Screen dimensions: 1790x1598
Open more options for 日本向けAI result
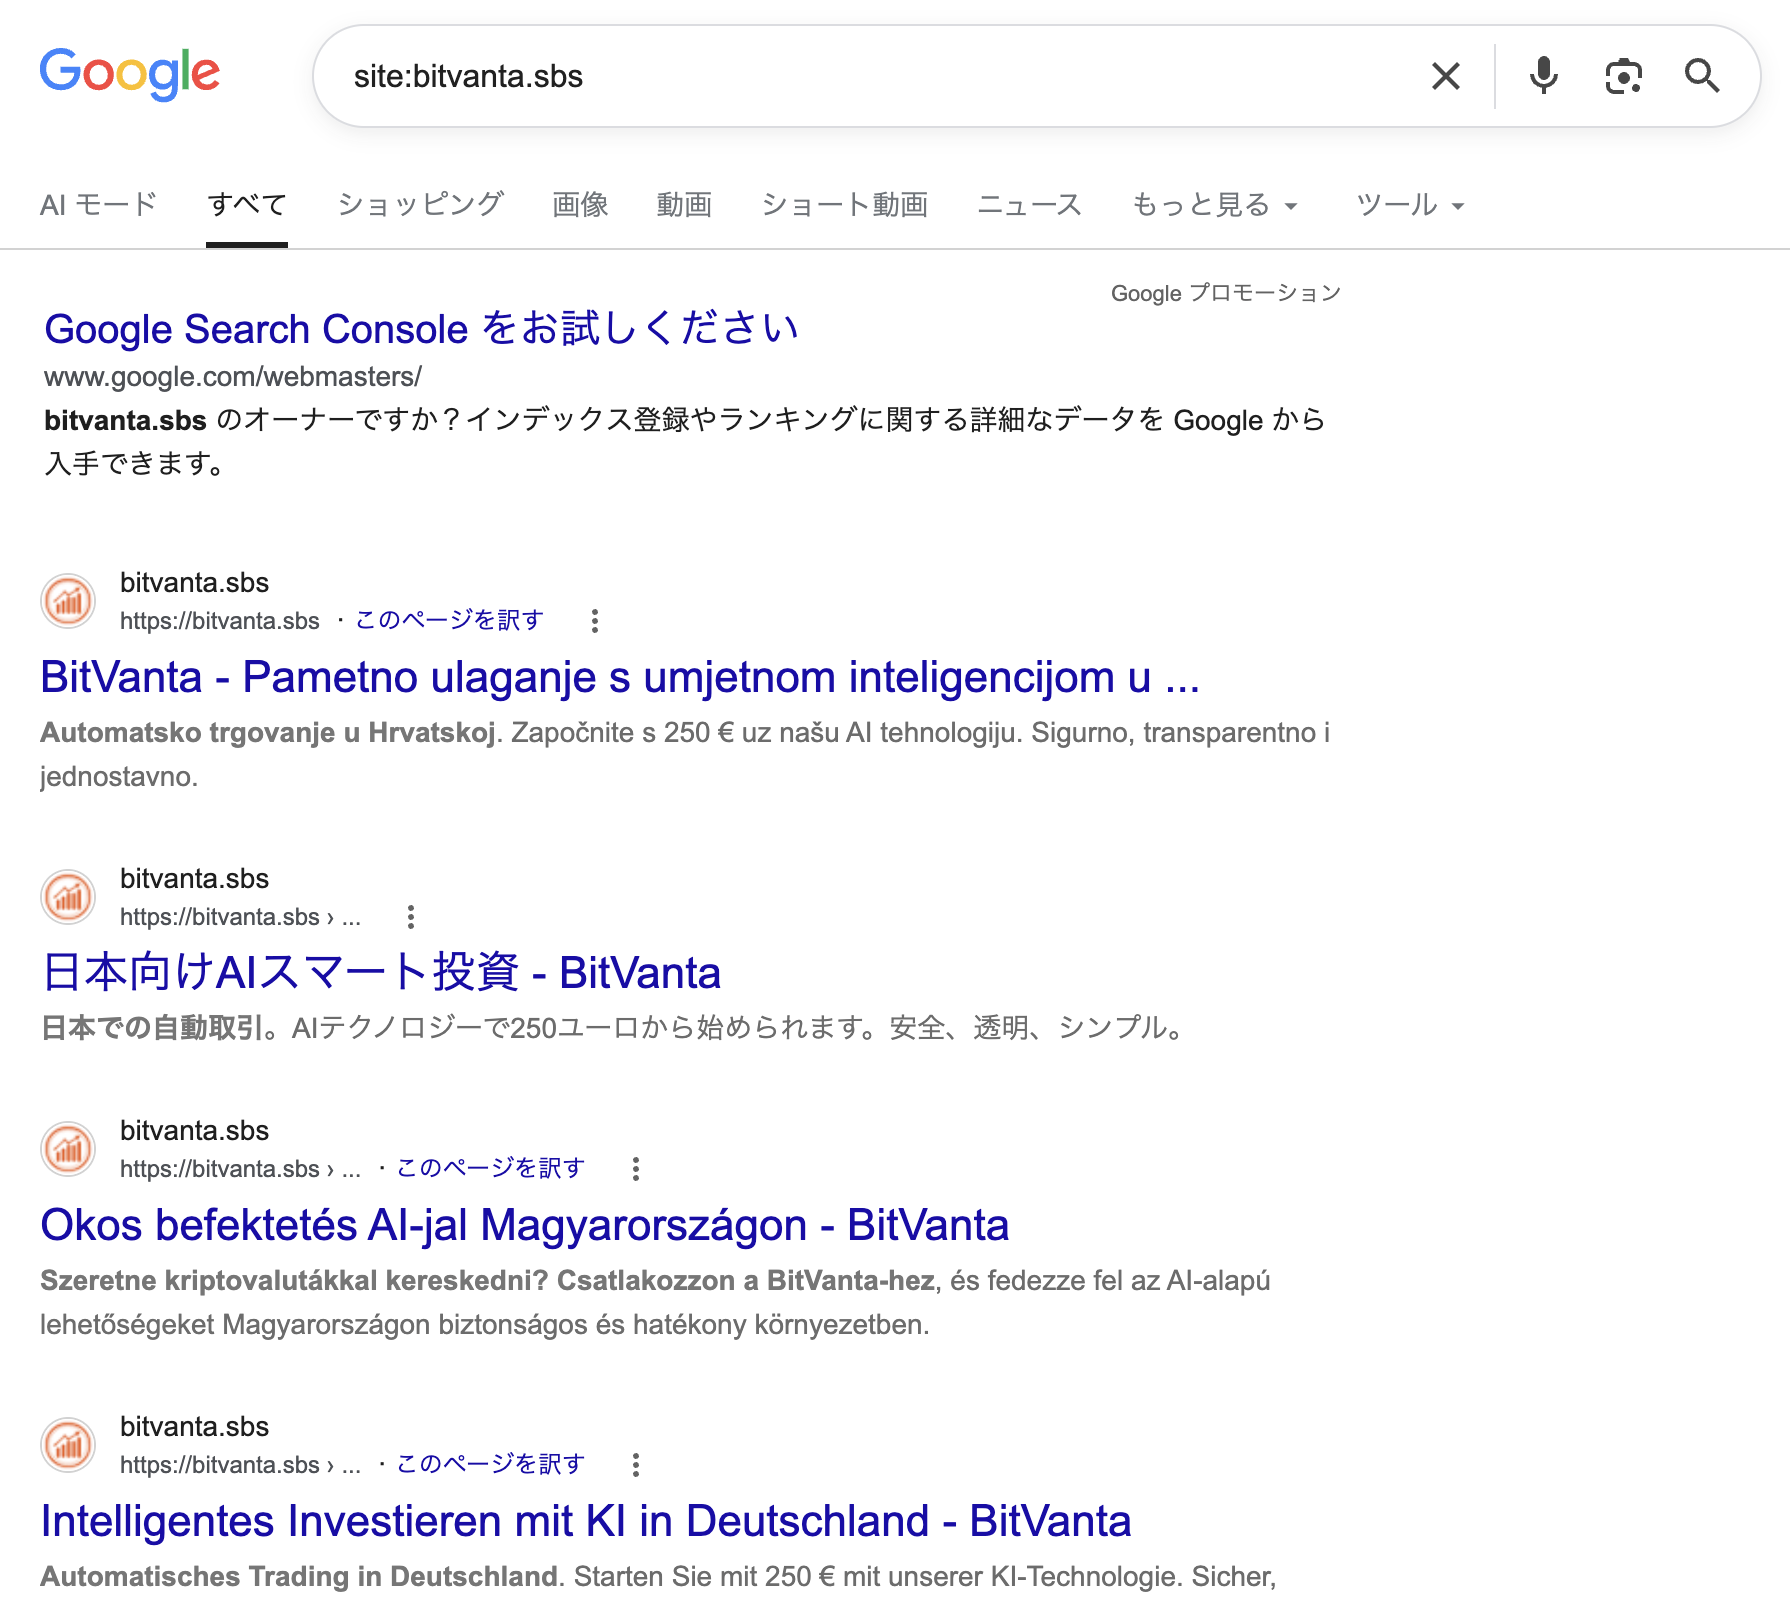click(411, 917)
